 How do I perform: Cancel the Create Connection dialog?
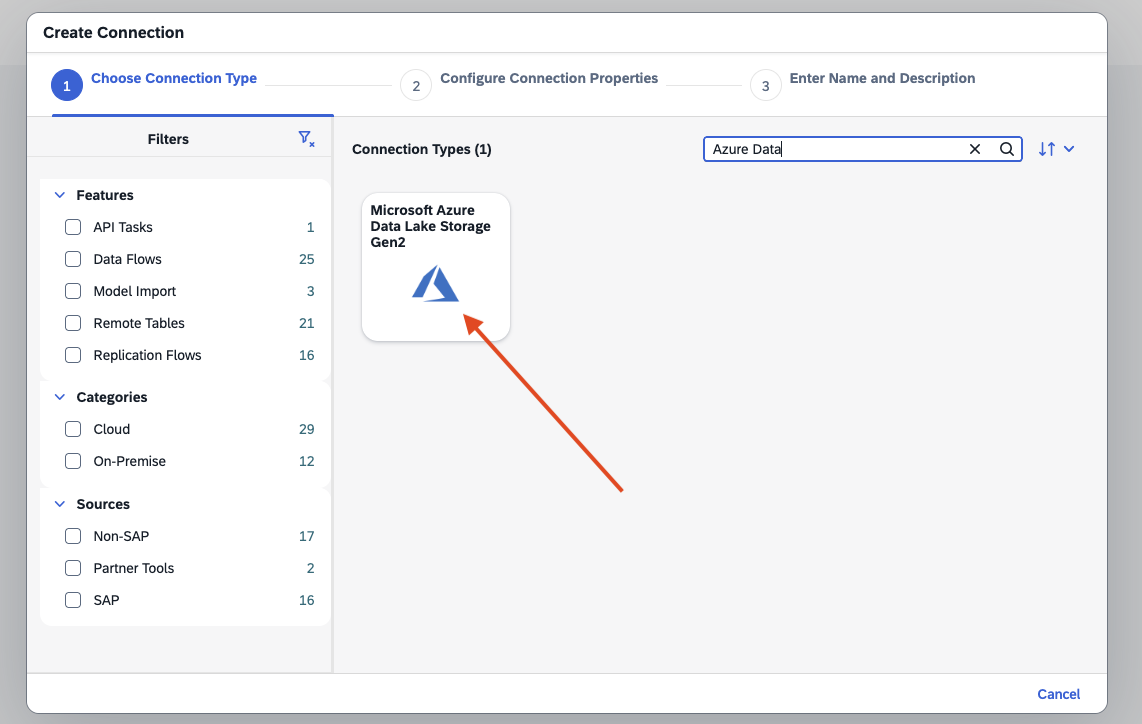pos(1058,694)
